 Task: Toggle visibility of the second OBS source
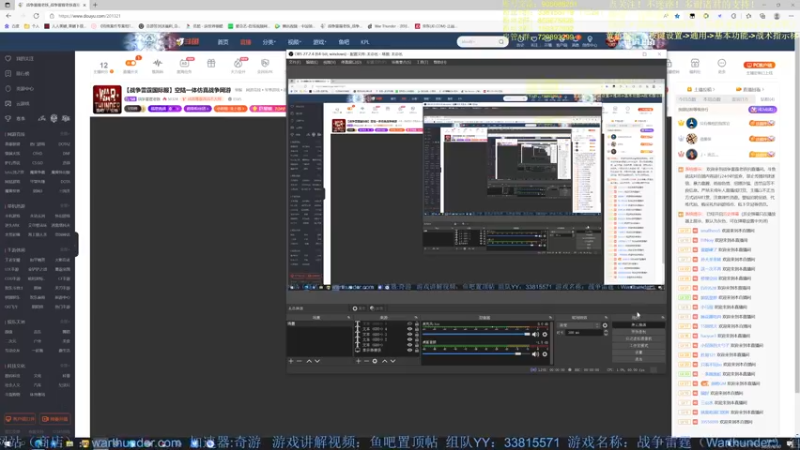coord(409,329)
